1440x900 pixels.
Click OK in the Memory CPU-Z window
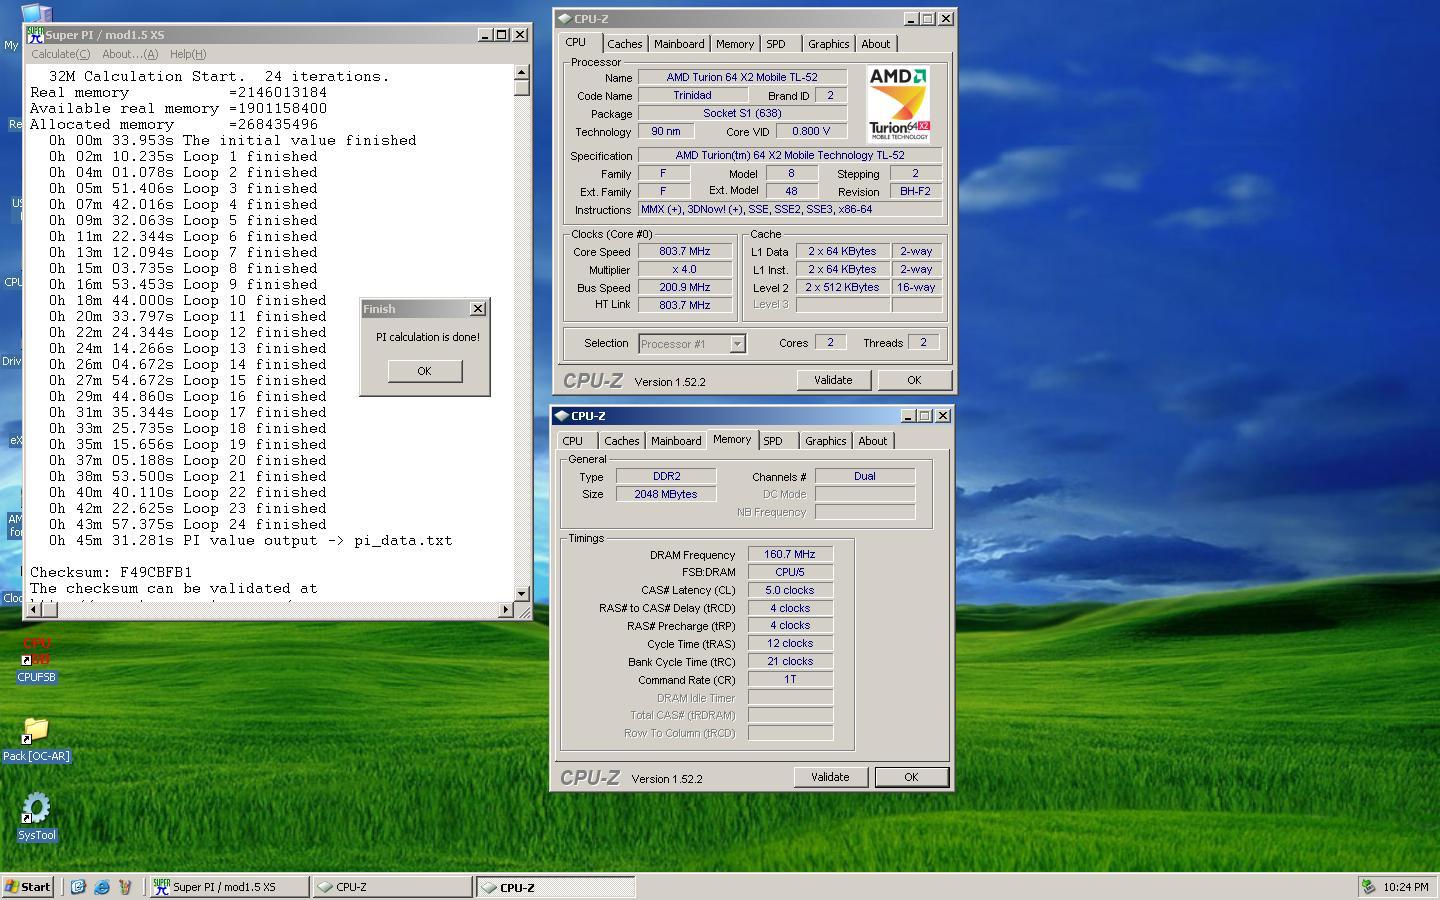(x=911, y=777)
